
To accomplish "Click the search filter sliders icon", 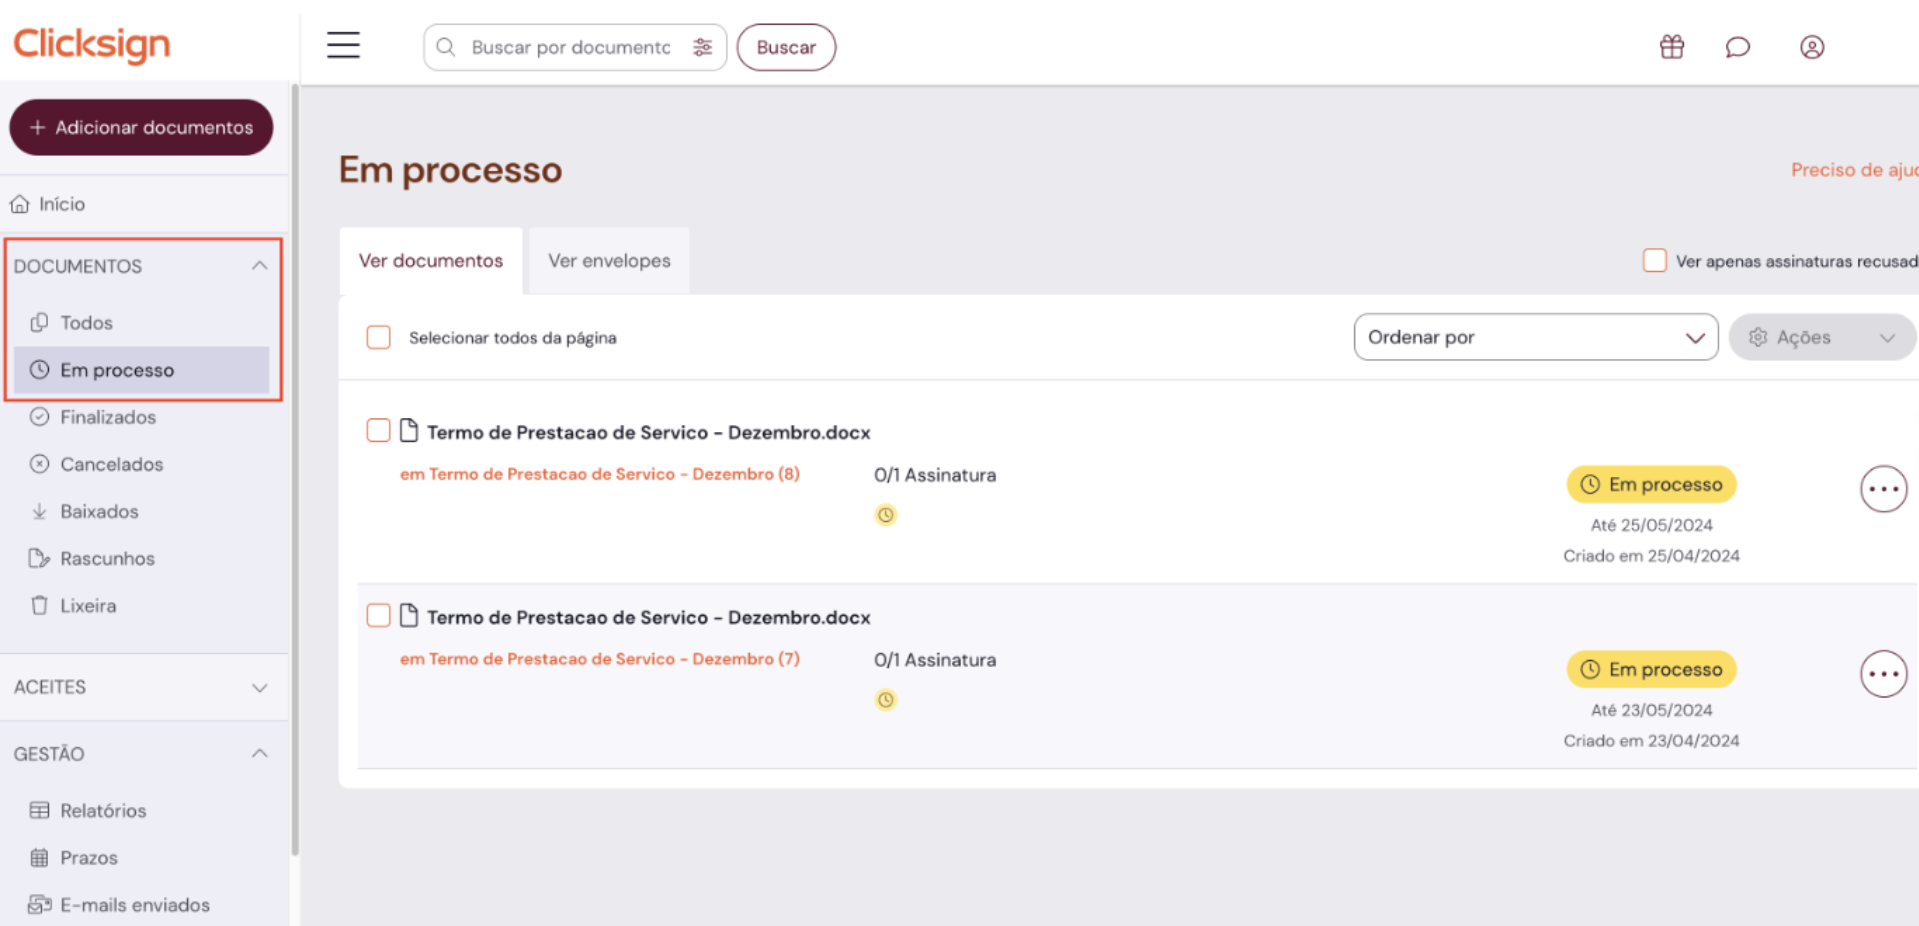I will tap(702, 47).
